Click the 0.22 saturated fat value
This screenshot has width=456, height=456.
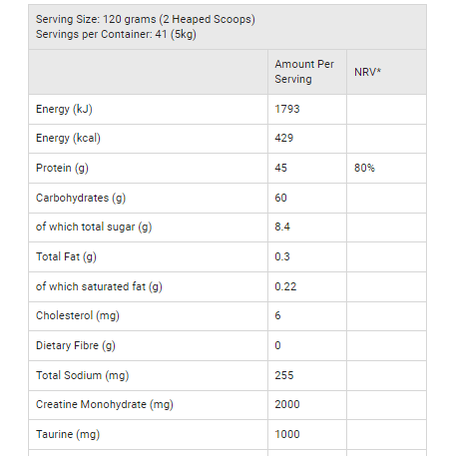[x=285, y=287]
